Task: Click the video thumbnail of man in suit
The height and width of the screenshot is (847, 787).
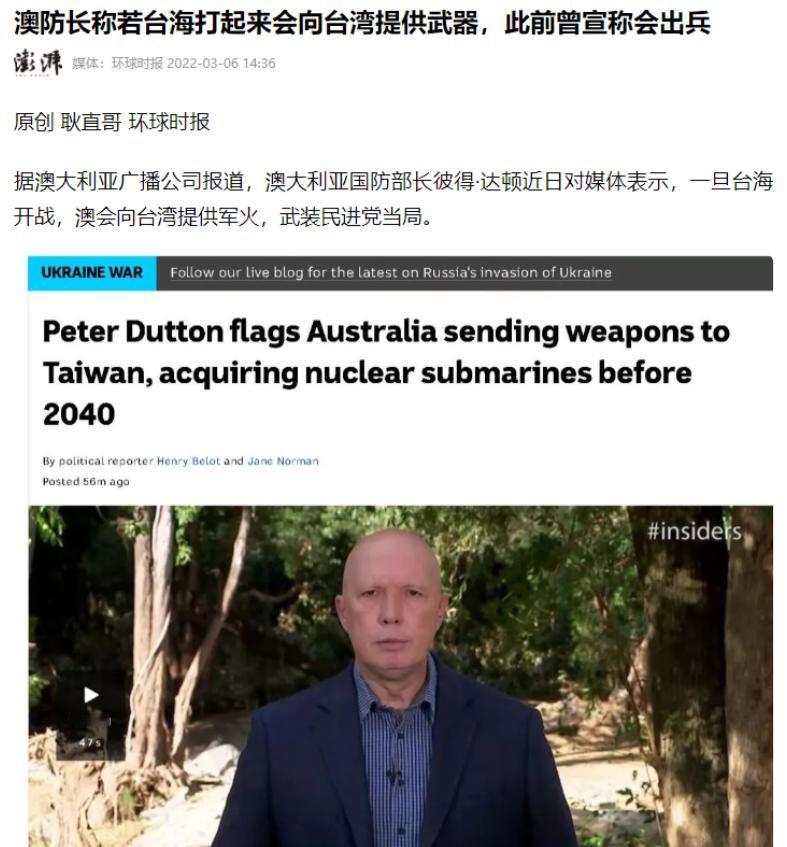Action: [x=401, y=676]
